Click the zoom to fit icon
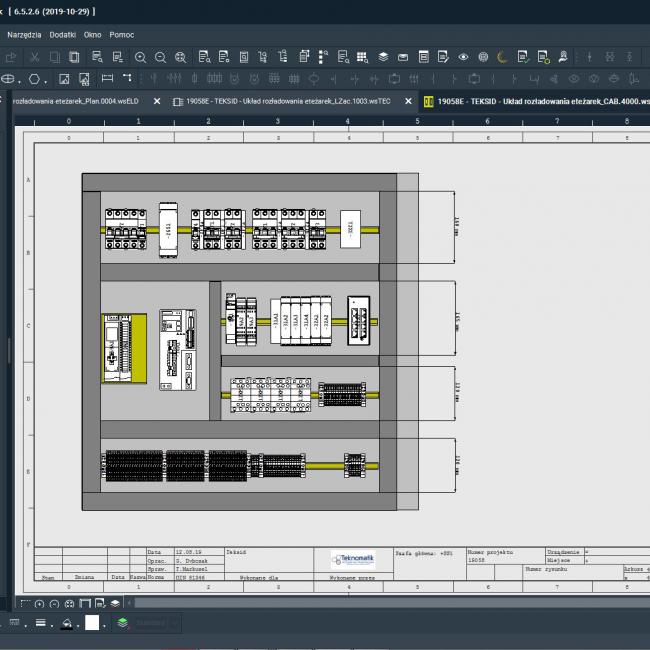650x650 pixels. 180,57
